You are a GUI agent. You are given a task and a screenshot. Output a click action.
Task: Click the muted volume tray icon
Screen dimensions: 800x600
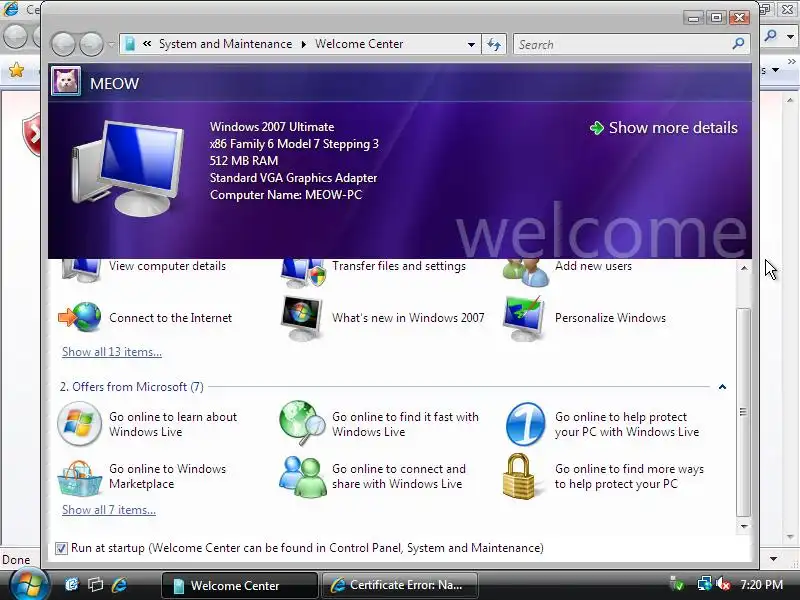(723, 584)
